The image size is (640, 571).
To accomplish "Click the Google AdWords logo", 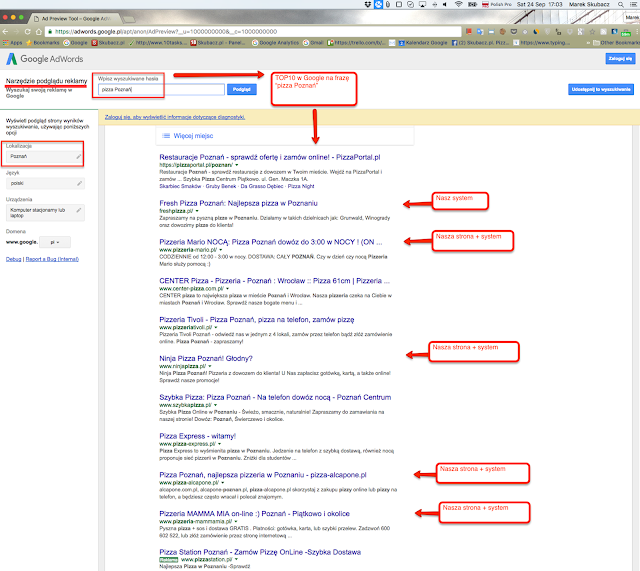I will (x=45, y=59).
